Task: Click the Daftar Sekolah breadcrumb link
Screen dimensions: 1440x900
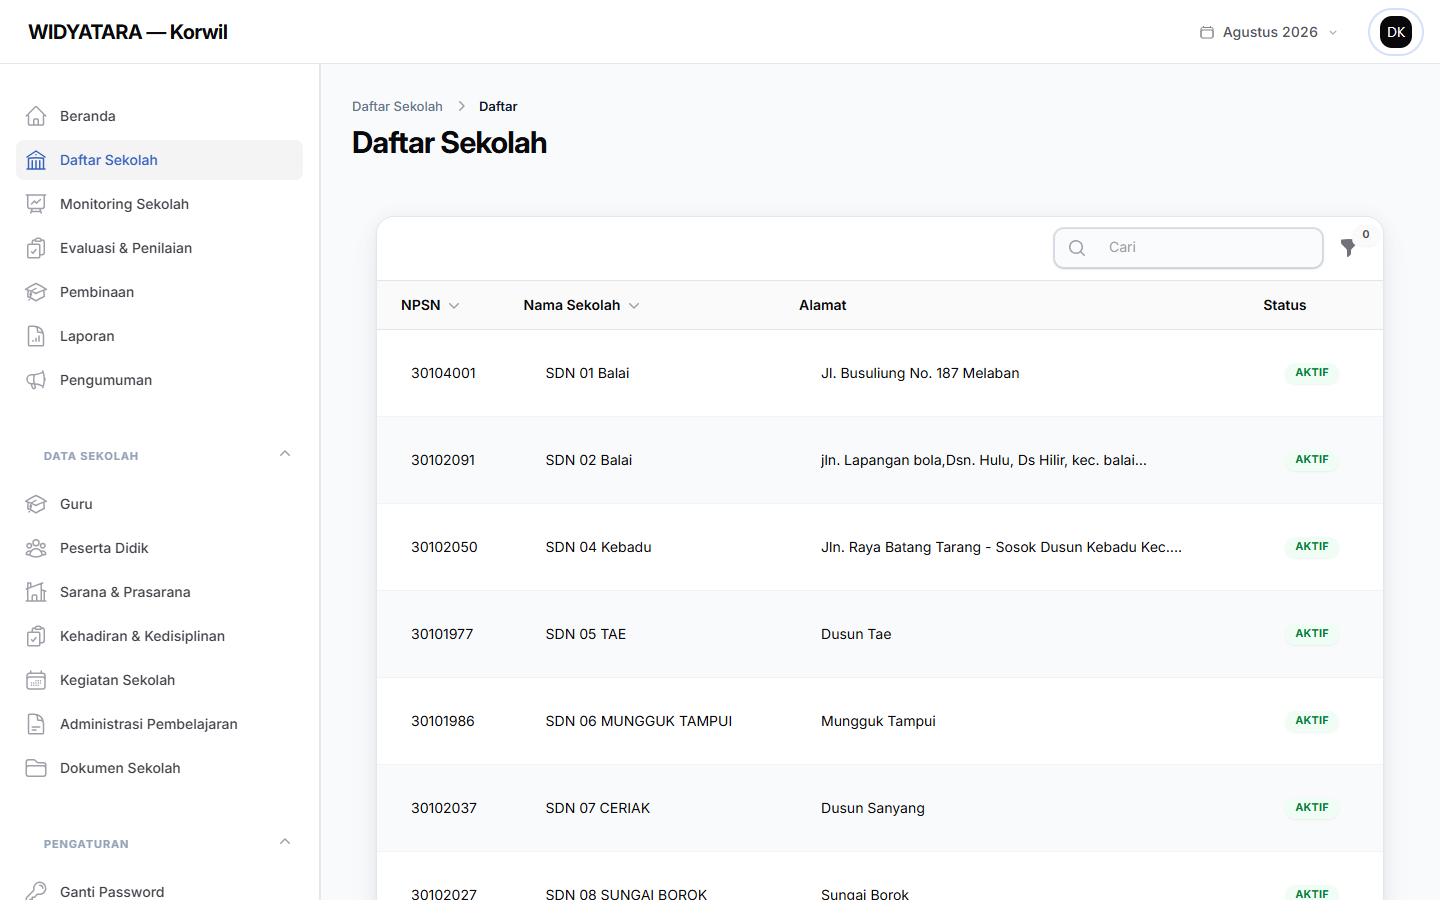Action: (x=397, y=106)
